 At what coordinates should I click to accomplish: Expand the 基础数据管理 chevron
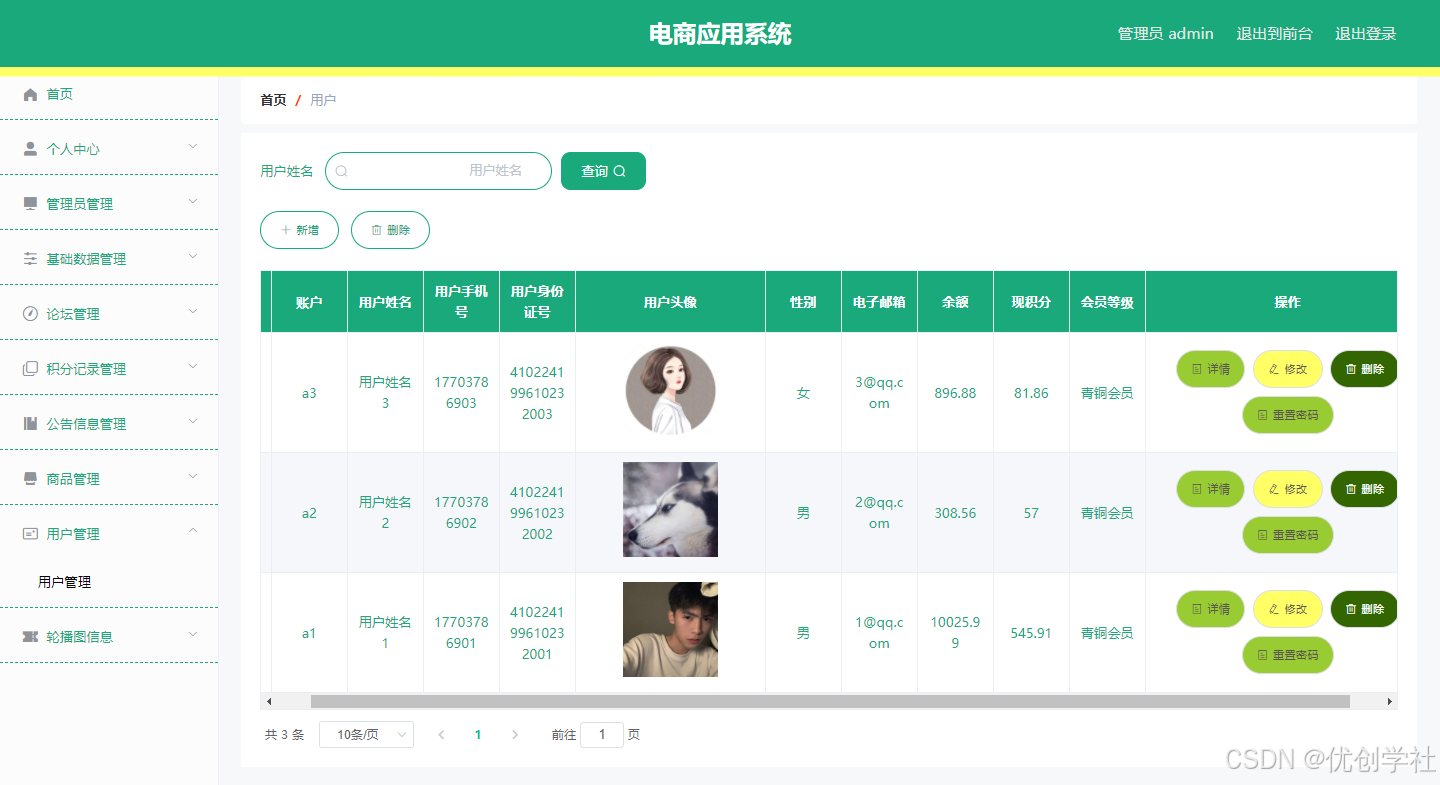point(193,257)
